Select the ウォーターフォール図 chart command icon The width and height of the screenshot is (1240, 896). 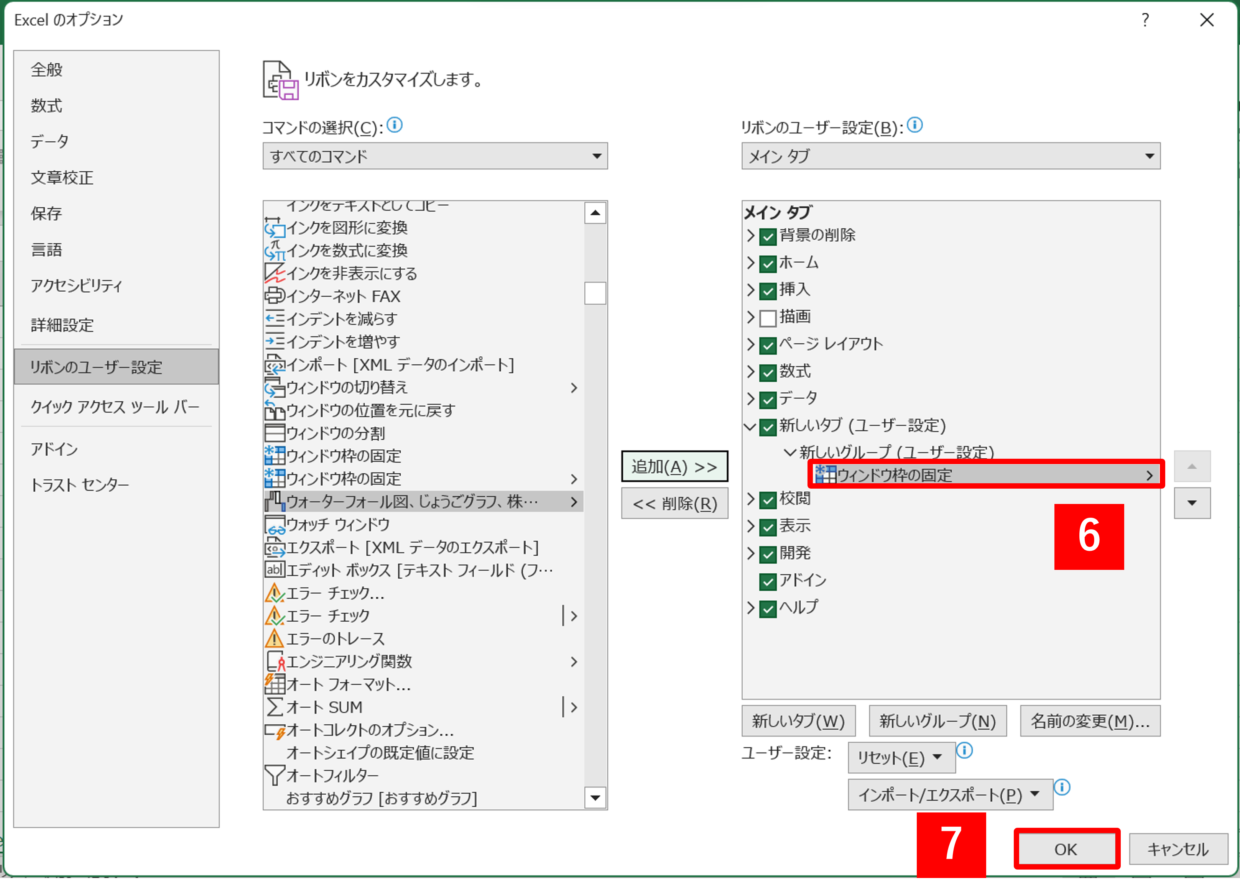pos(275,501)
